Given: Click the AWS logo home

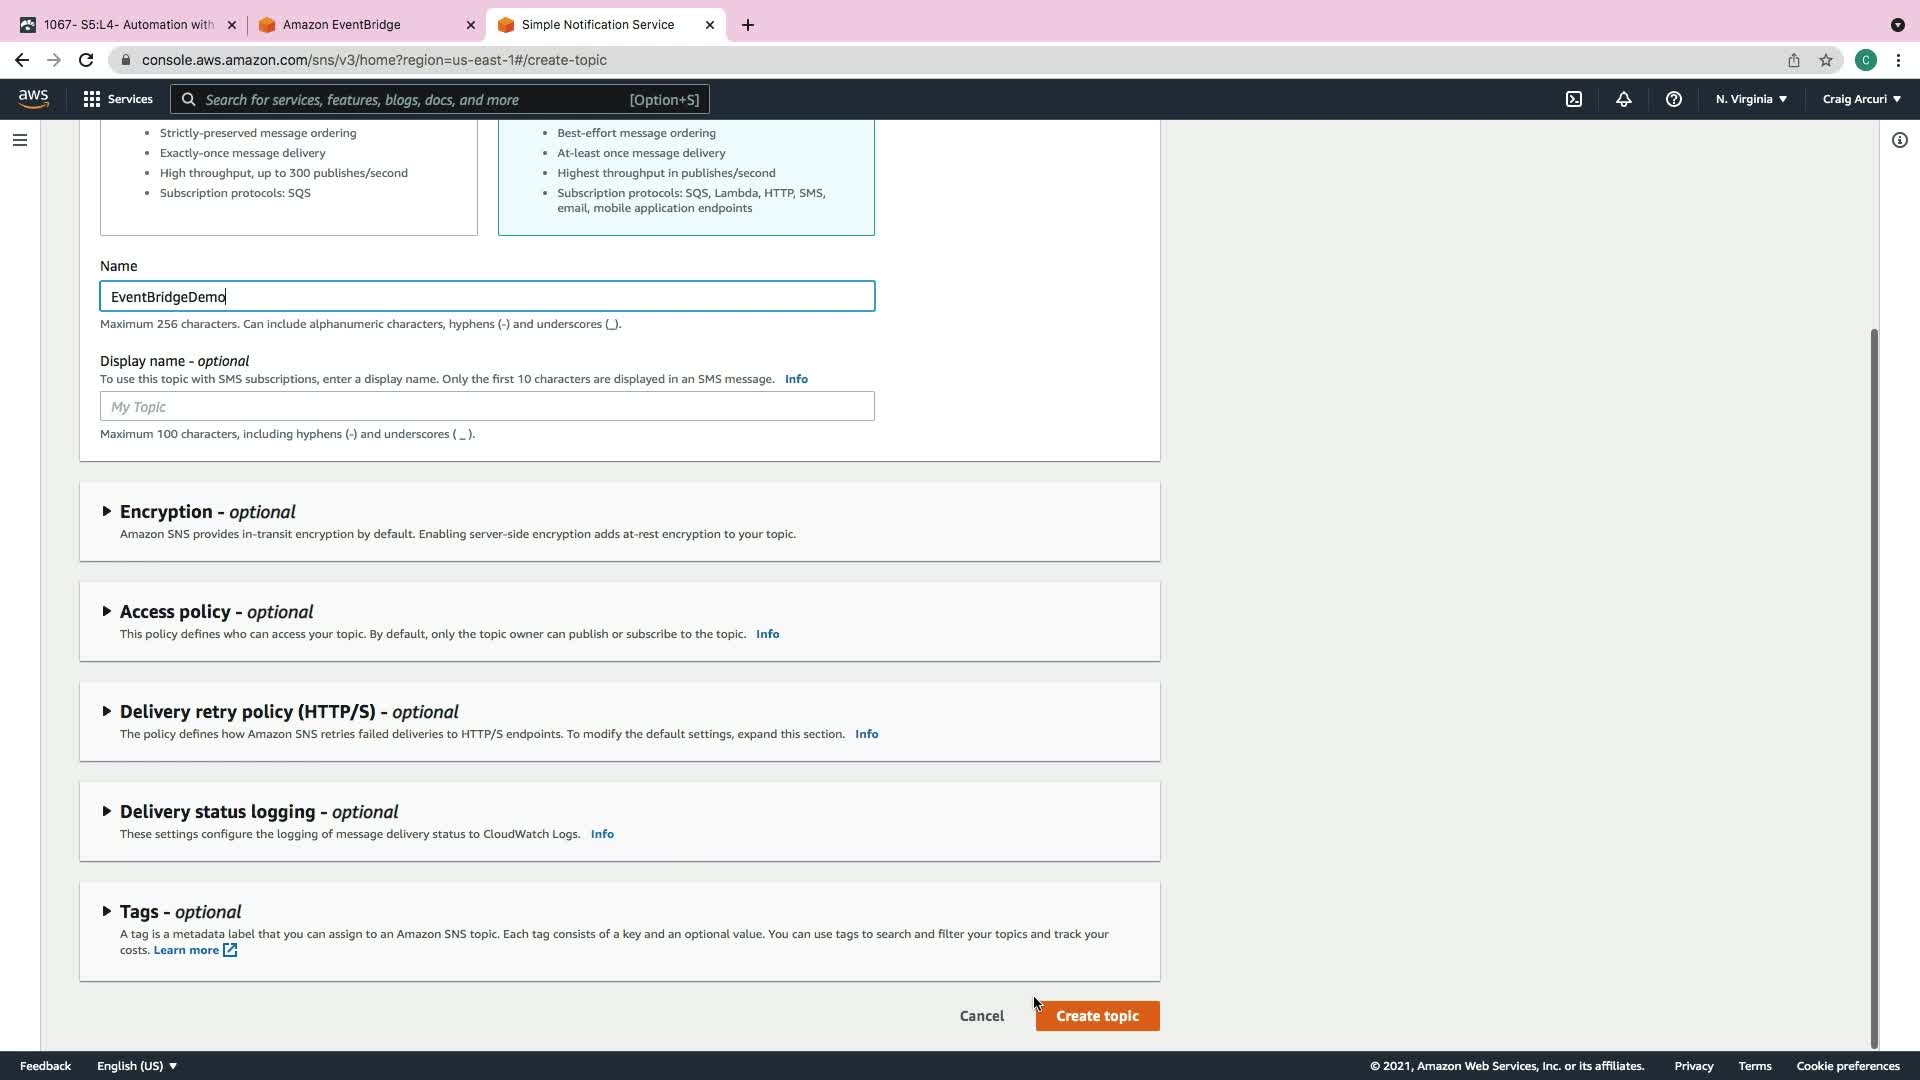Looking at the screenshot, I should (x=33, y=98).
